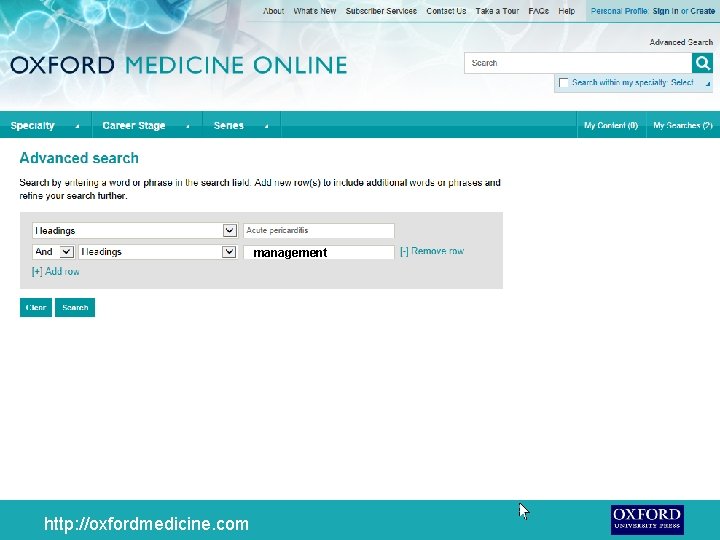Image resolution: width=720 pixels, height=540 pixels.
Task: Click the Remove row link
Action: coord(432,251)
